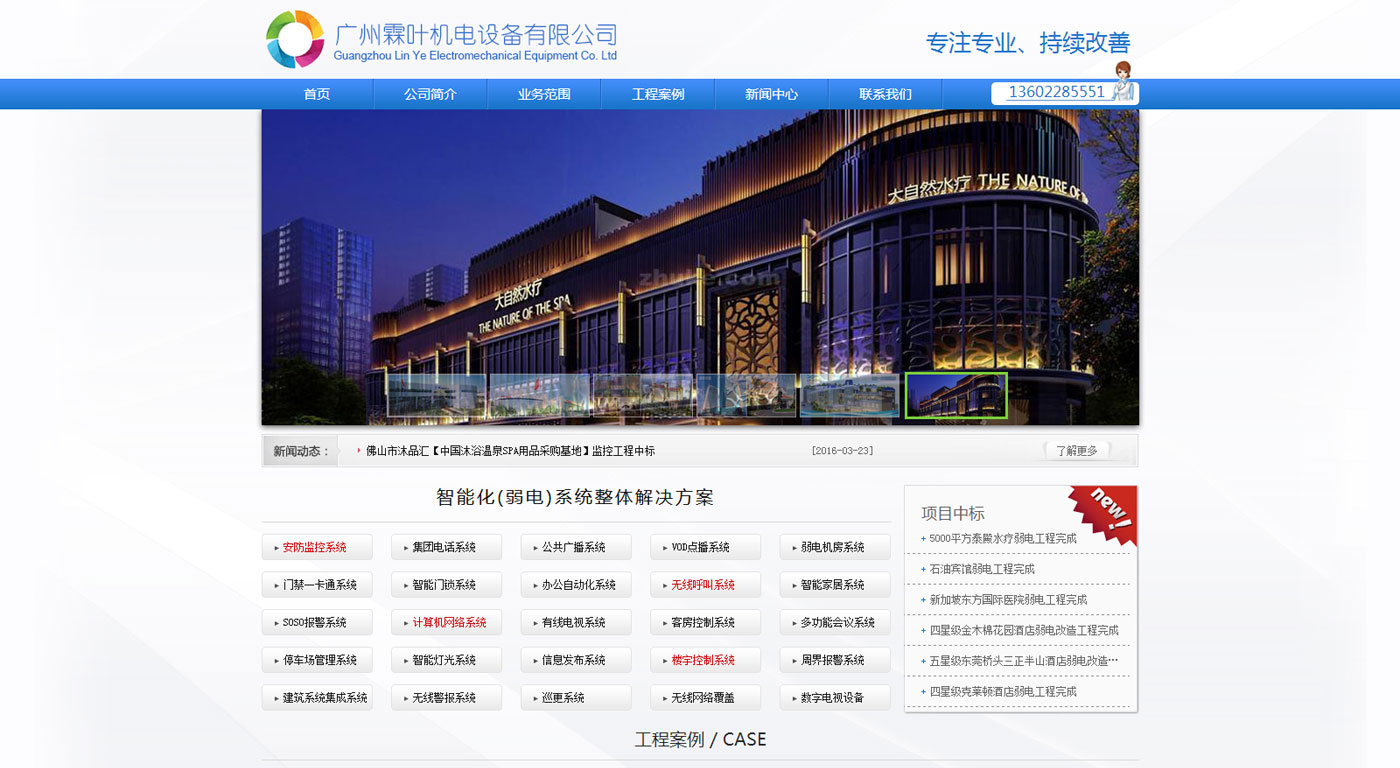Open 巡更系统

coord(576,698)
